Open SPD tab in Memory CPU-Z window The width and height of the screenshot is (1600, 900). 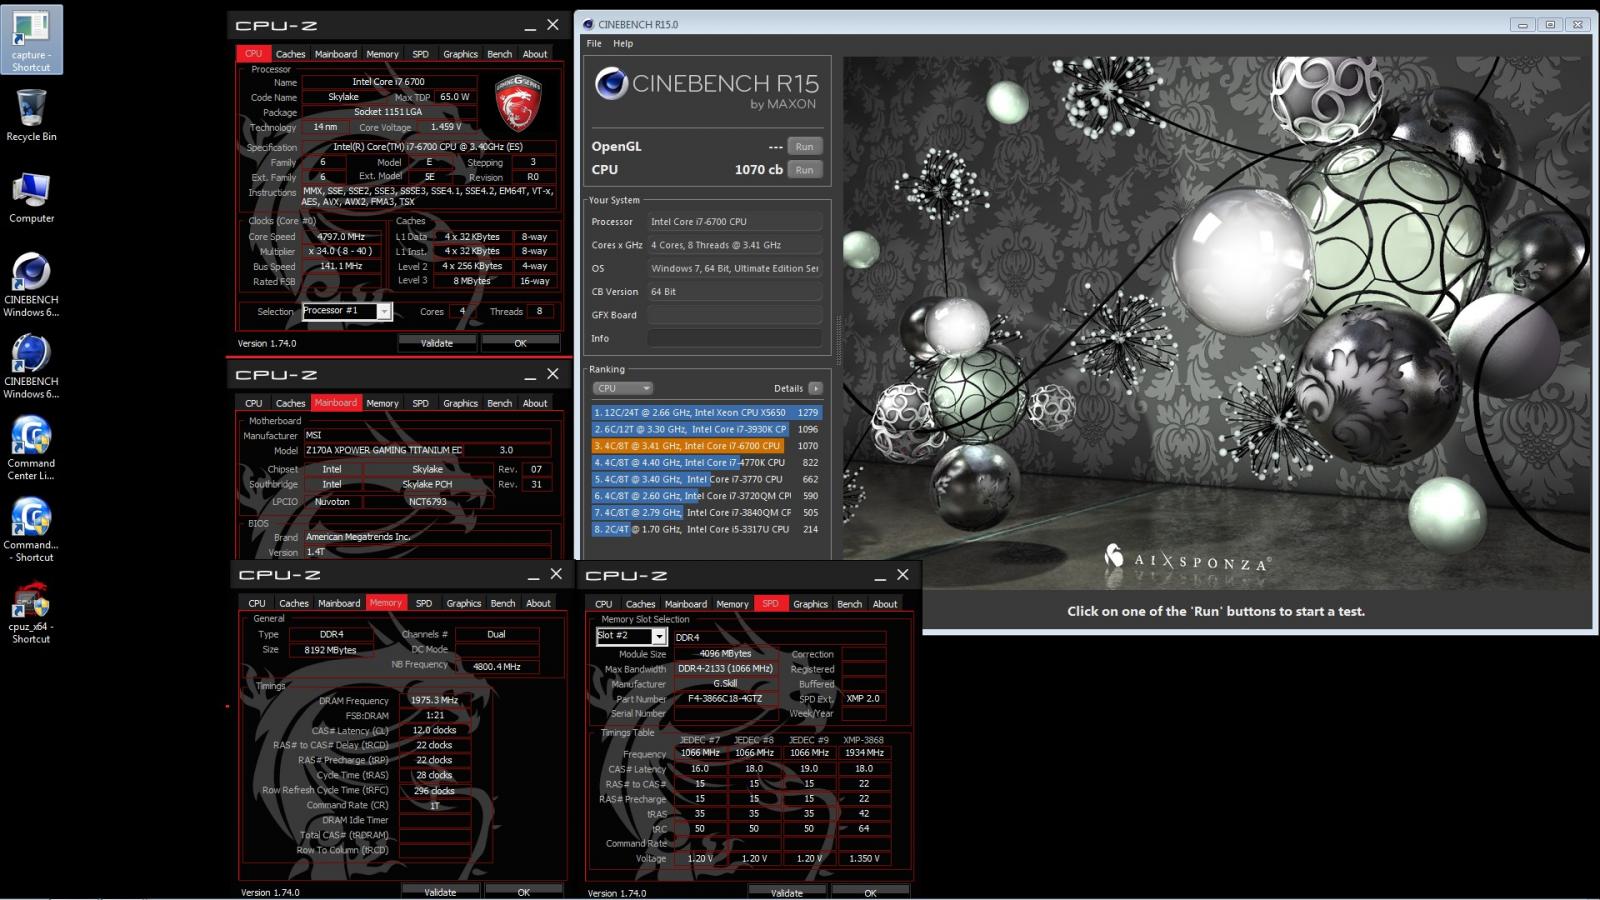[424, 603]
